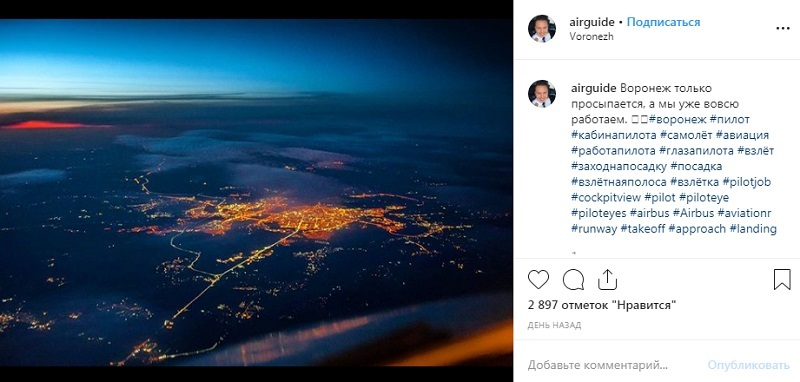Image resolution: width=800 pixels, height=382 pixels.
Task: Follow airguide via Подписаться link
Action: coord(663,22)
